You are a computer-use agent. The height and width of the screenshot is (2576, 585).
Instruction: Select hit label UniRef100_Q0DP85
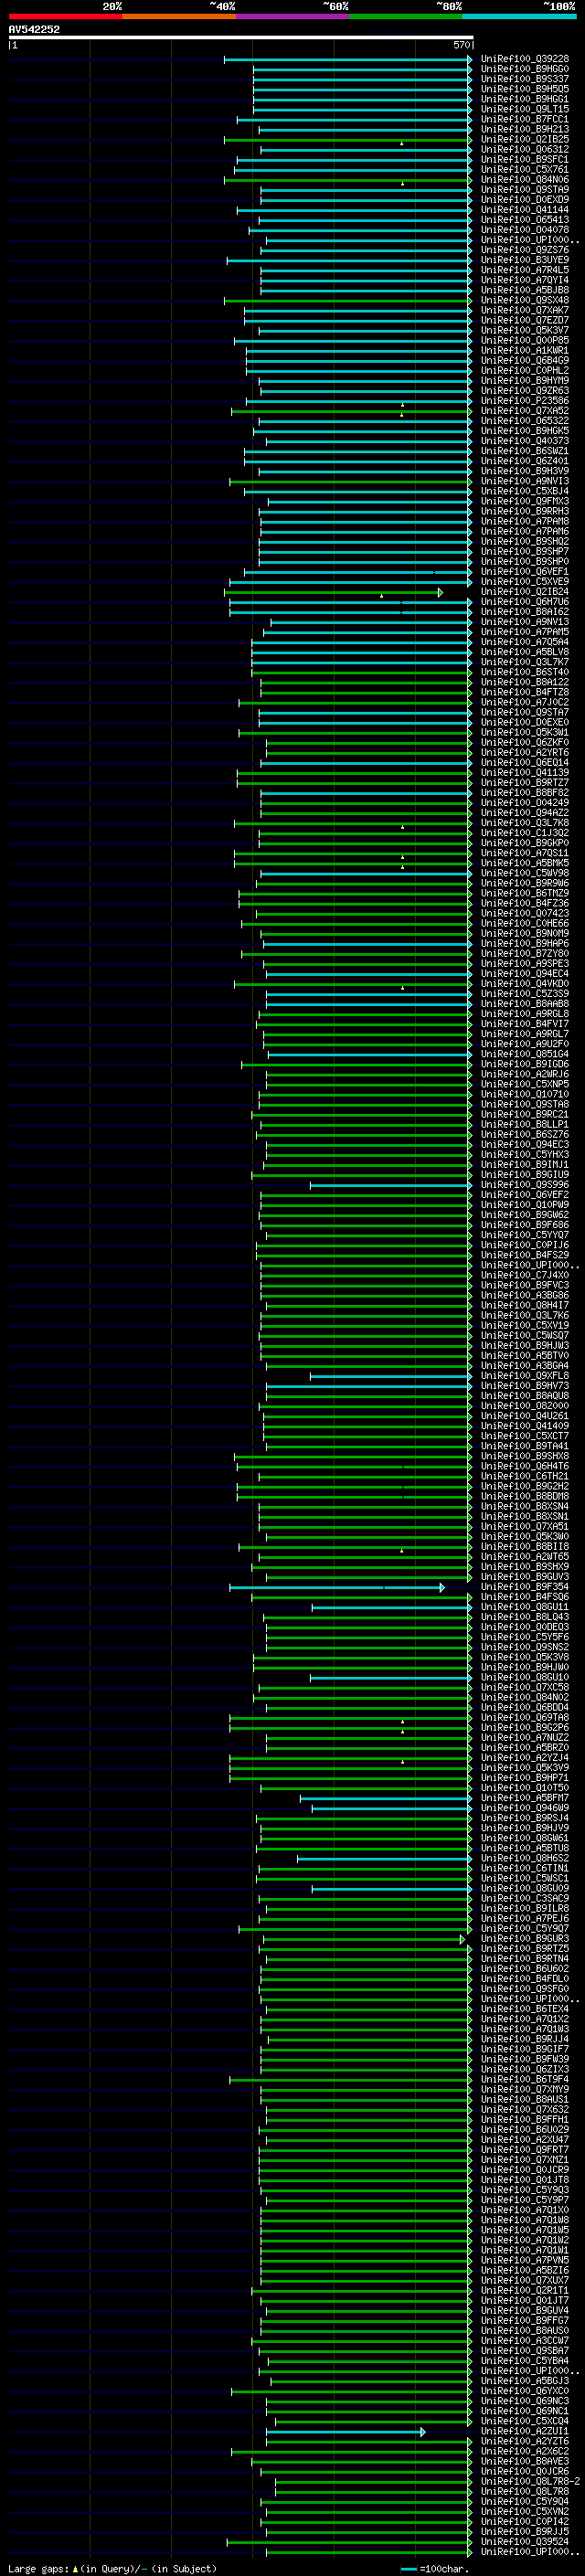coord(525,340)
